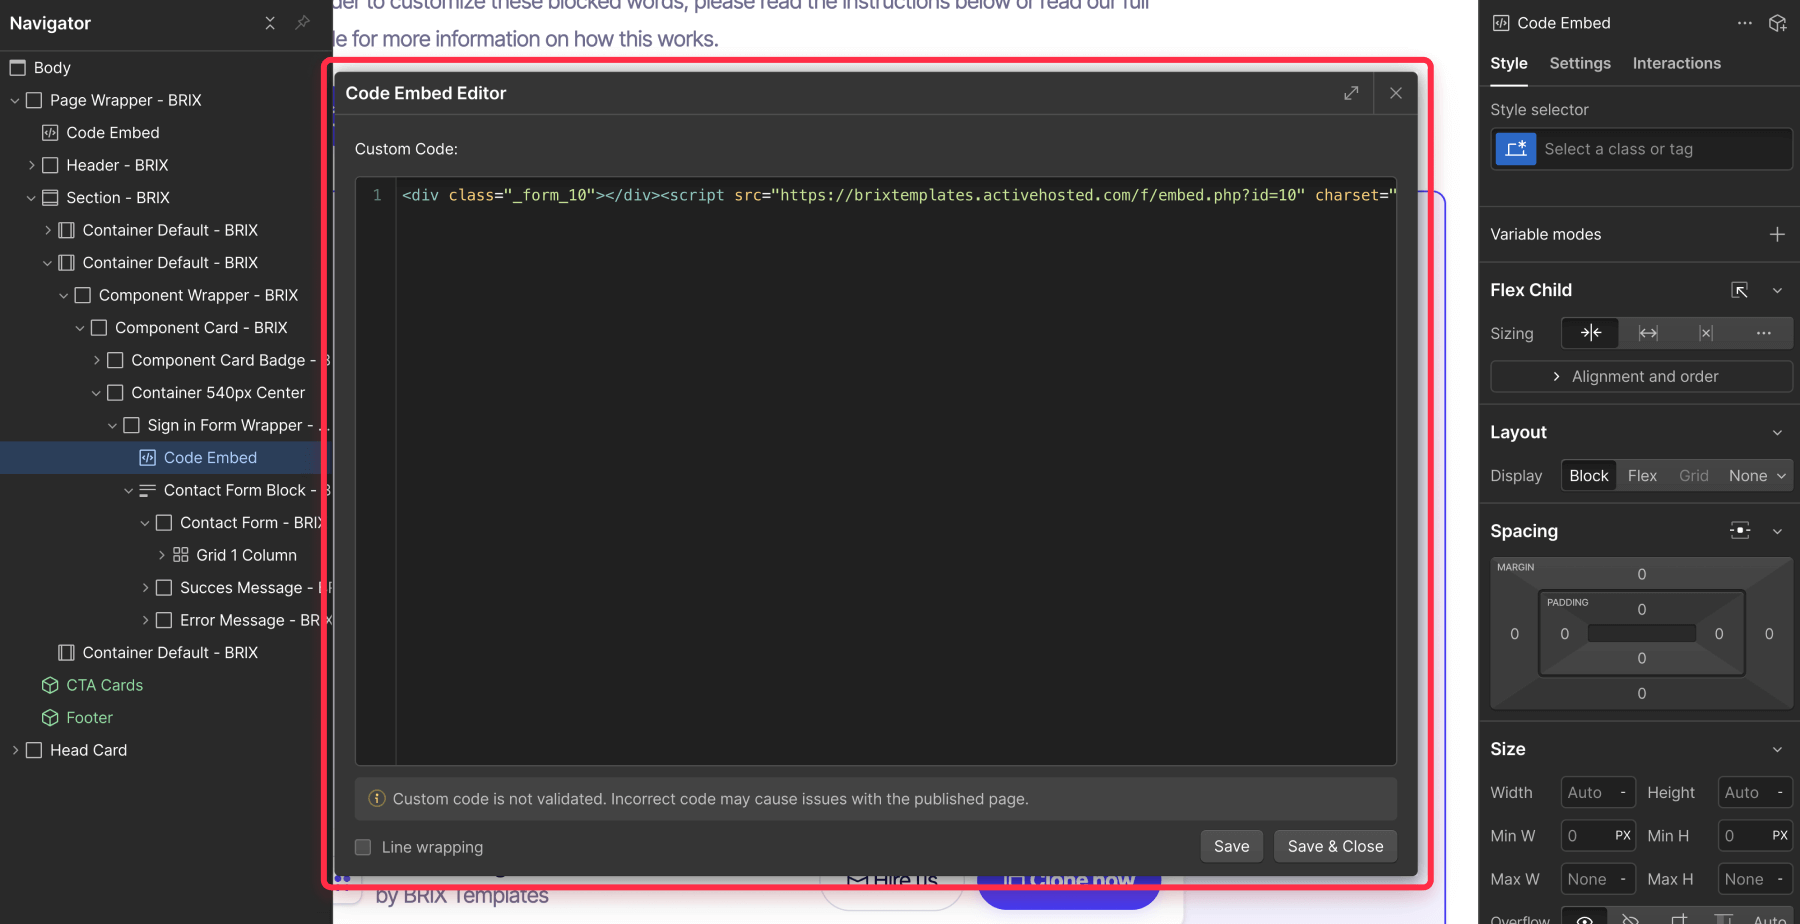Click the Grid 1 Column grid icon

tap(180, 555)
